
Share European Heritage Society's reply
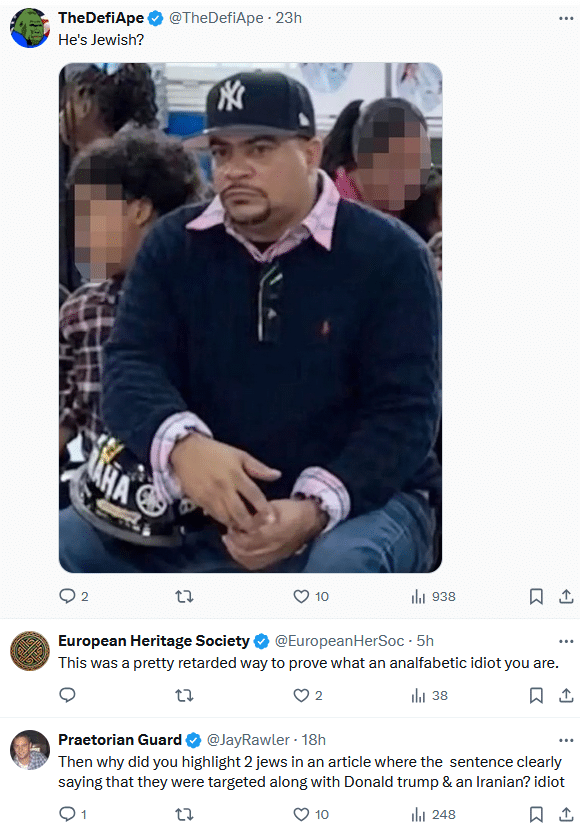click(x=566, y=696)
